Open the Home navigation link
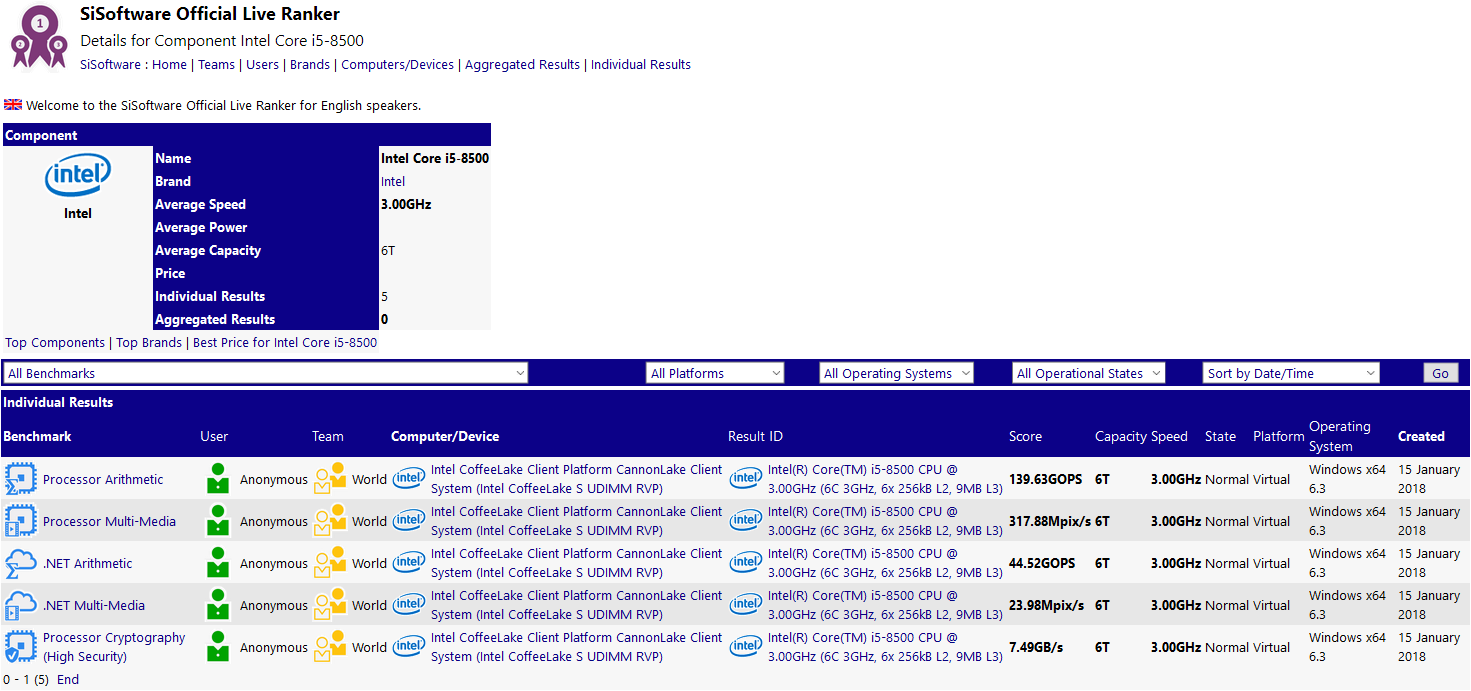Image resolution: width=1471 pixels, height=691 pixels. 169,64
